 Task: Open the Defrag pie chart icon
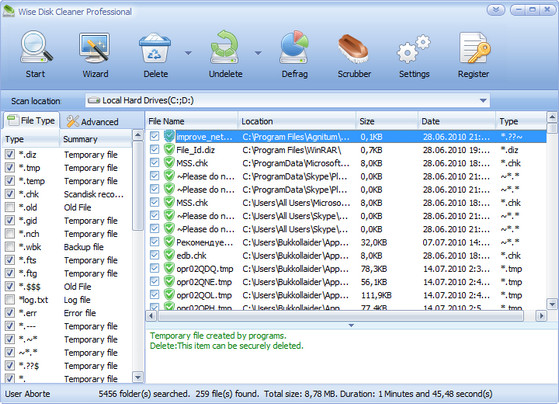pyautogui.click(x=294, y=48)
